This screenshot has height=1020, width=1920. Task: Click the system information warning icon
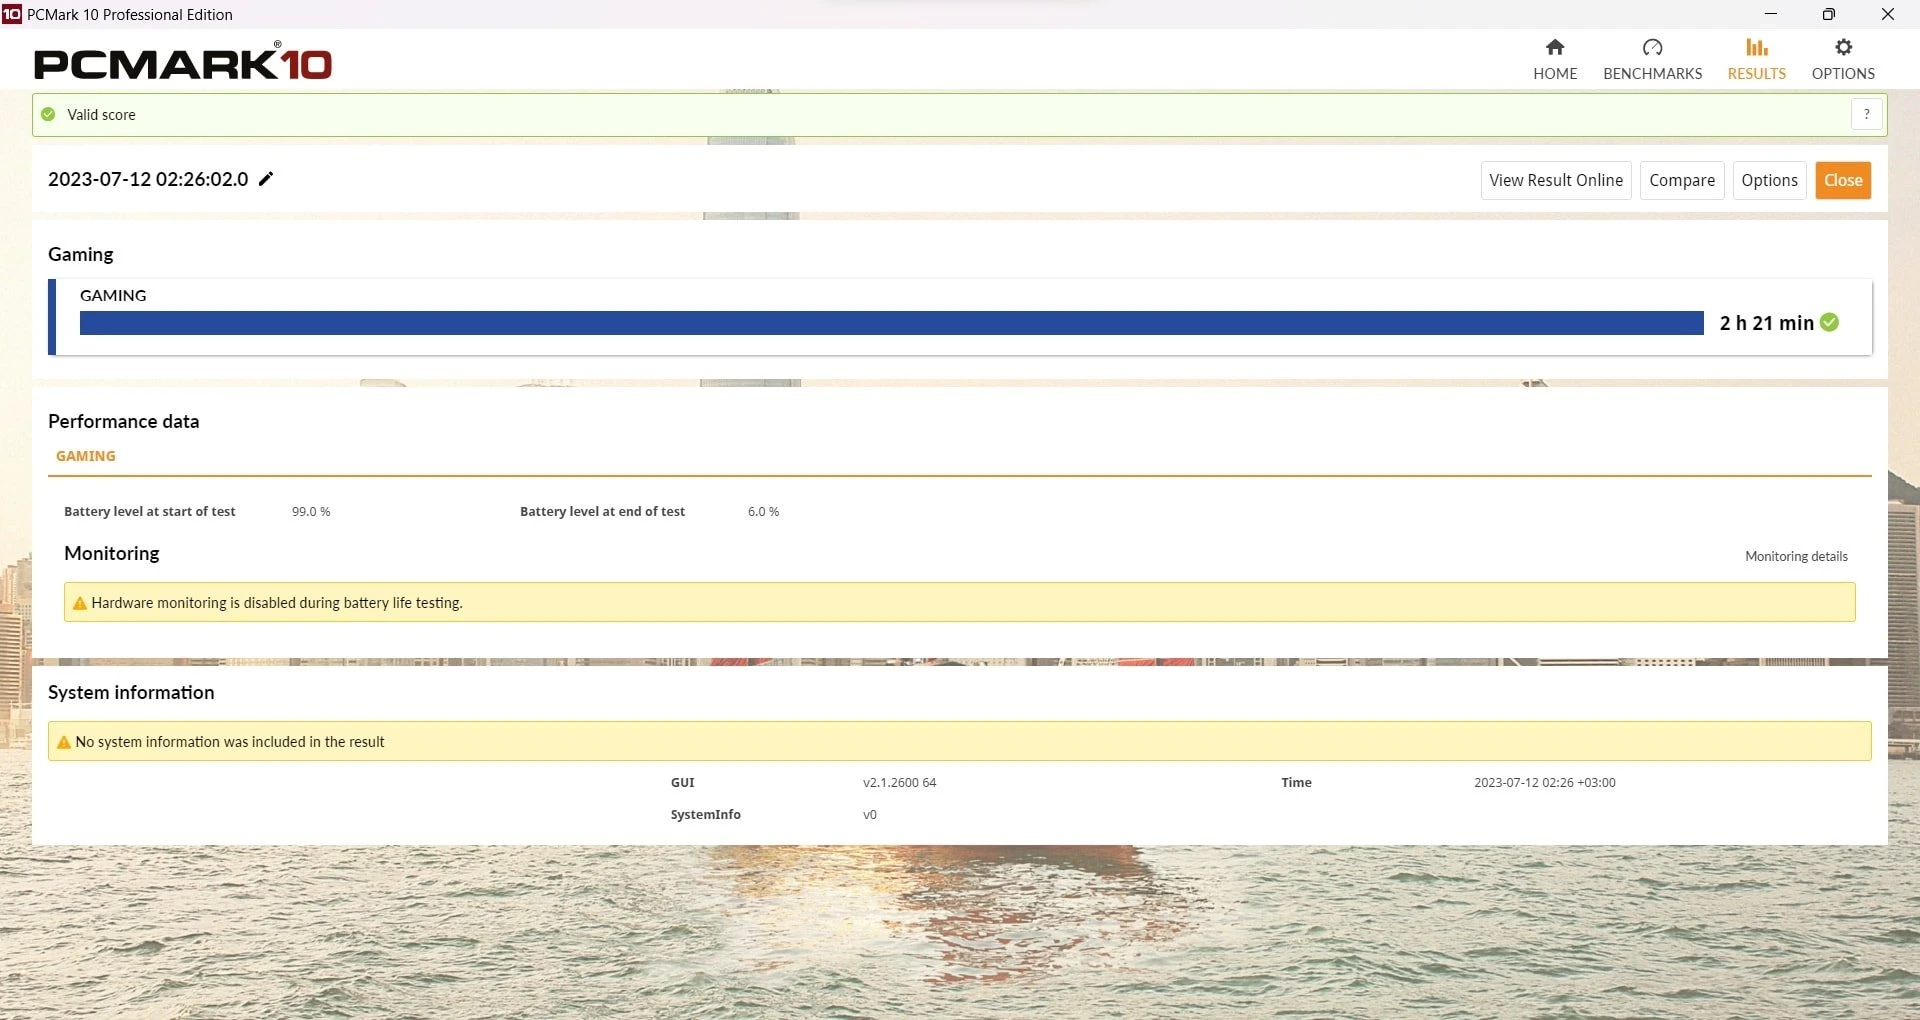[64, 742]
